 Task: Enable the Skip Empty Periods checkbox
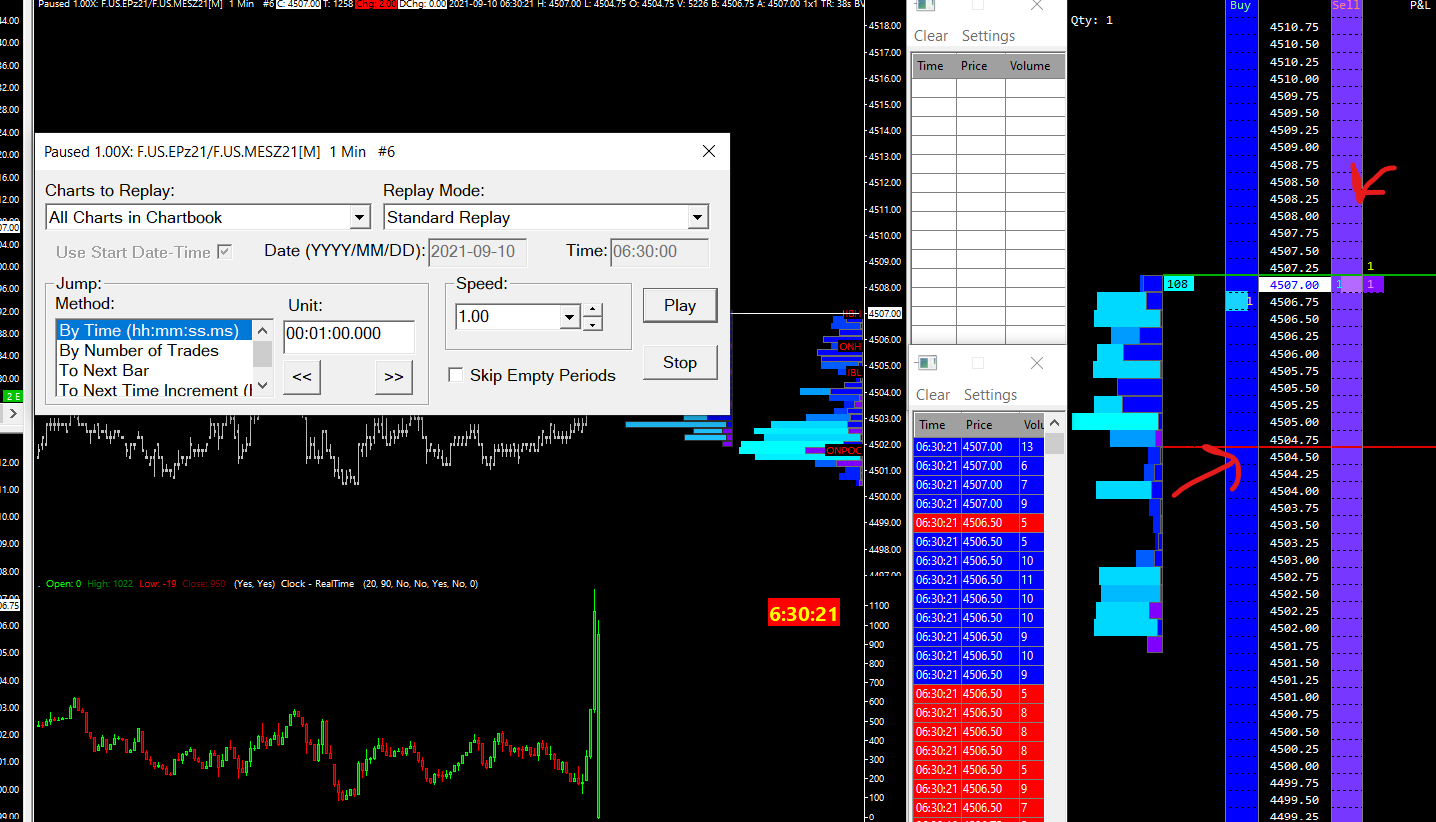point(456,375)
